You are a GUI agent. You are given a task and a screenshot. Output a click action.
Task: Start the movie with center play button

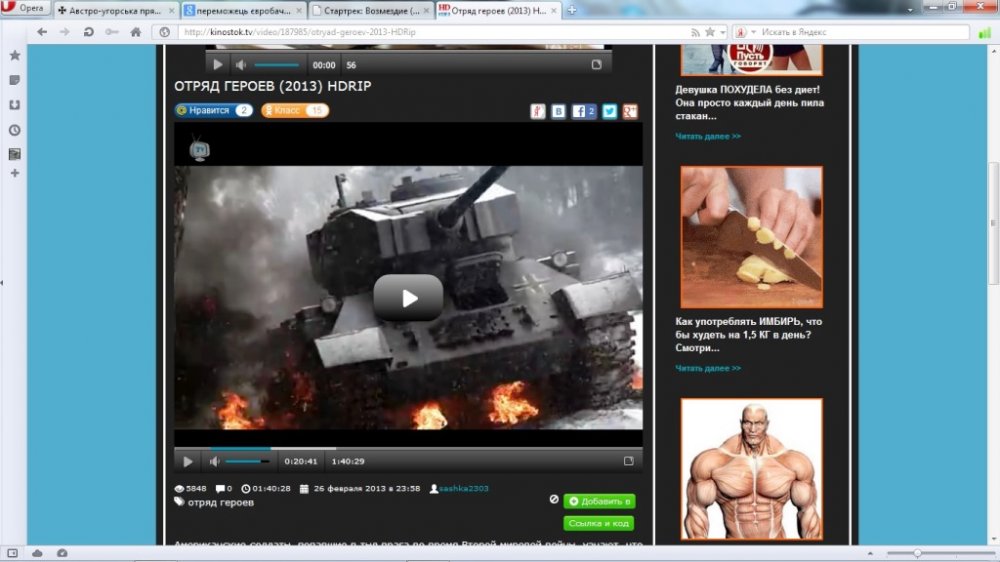pyautogui.click(x=408, y=298)
